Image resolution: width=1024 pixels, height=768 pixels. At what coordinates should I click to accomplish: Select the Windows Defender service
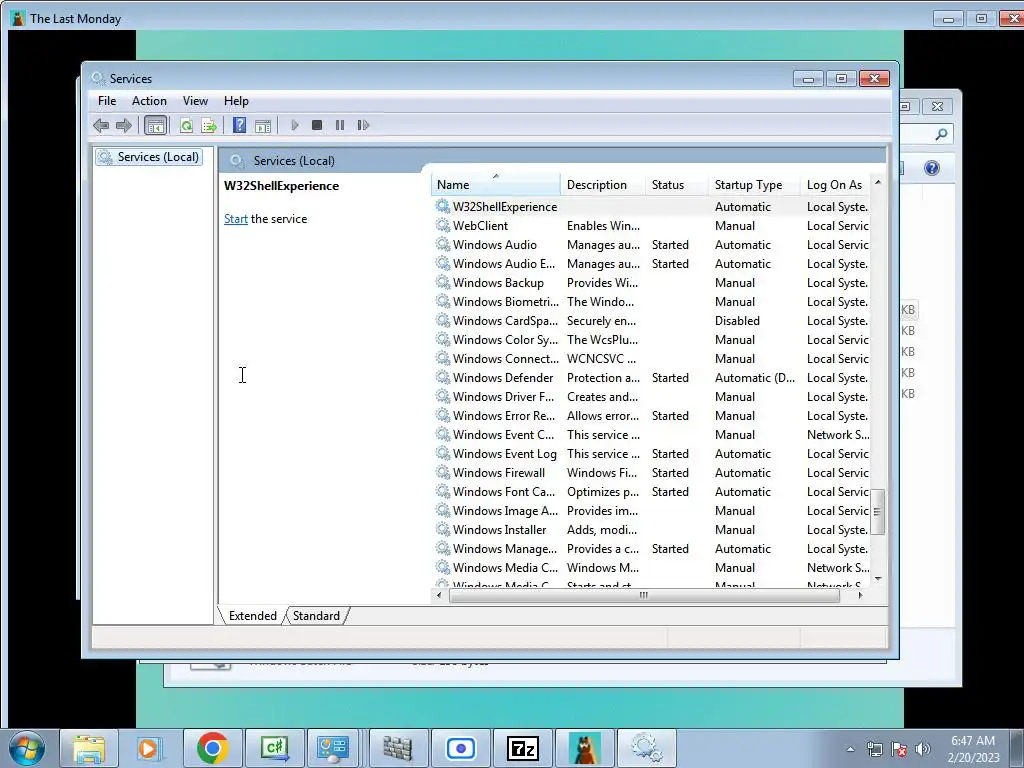point(651,377)
